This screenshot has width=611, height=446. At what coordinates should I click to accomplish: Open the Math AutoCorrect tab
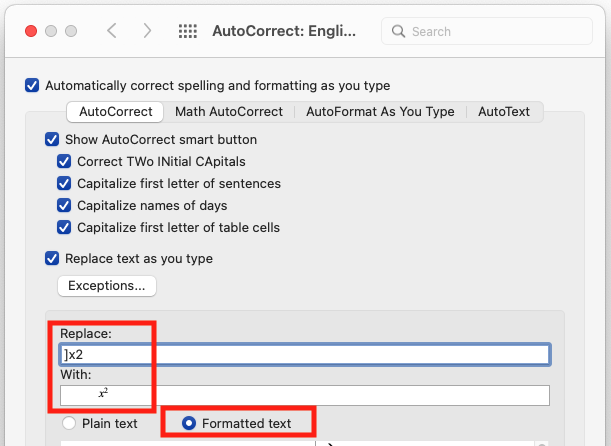229,112
